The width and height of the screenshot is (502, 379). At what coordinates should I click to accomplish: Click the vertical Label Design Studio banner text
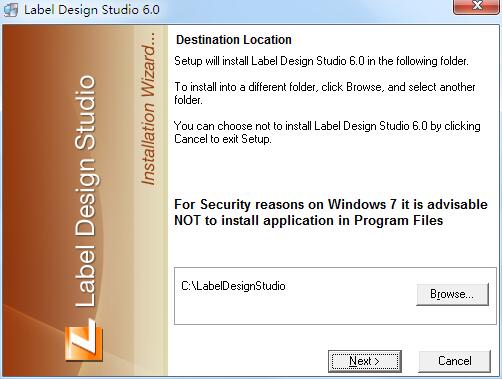(85, 191)
